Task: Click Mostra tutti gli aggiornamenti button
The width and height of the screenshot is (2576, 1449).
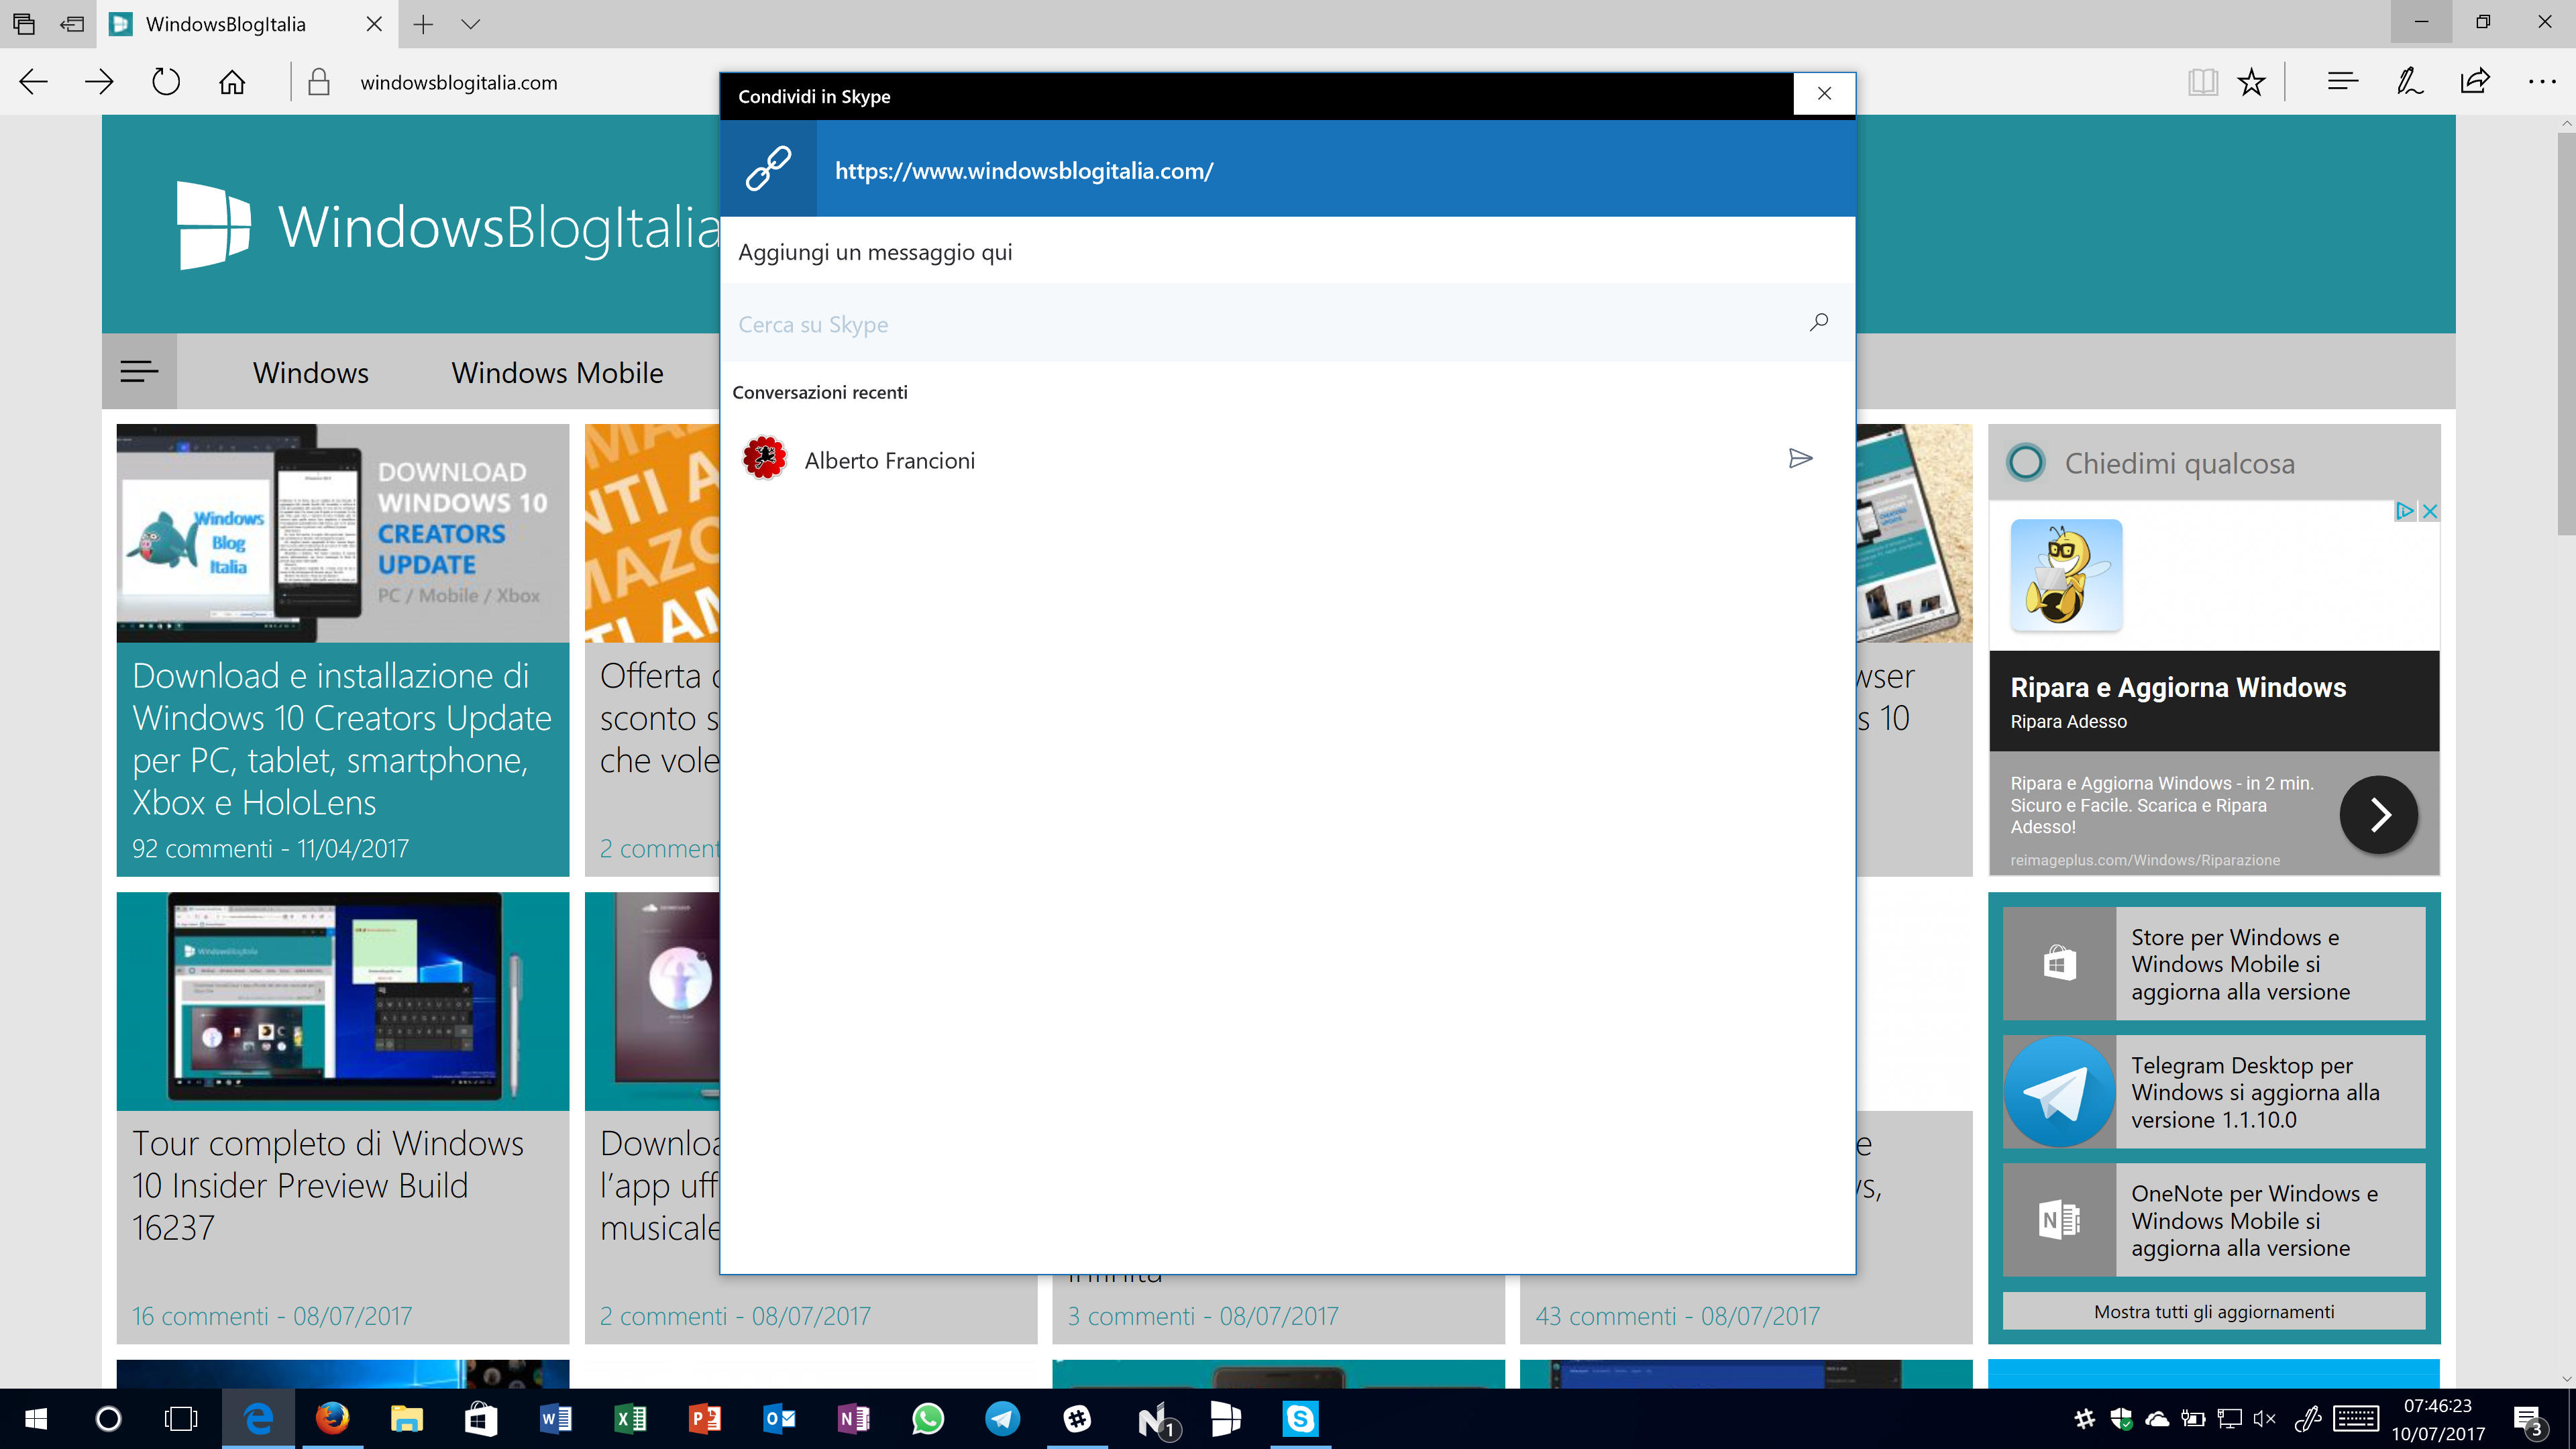Action: pos(2214,1311)
